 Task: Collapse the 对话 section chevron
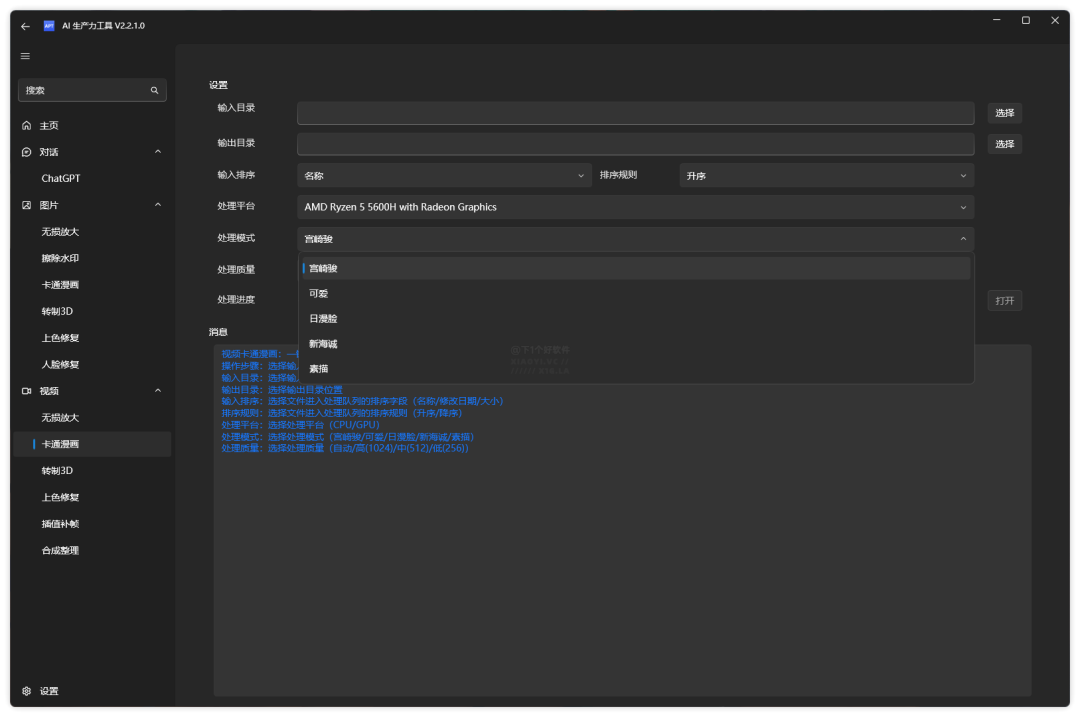coord(158,152)
